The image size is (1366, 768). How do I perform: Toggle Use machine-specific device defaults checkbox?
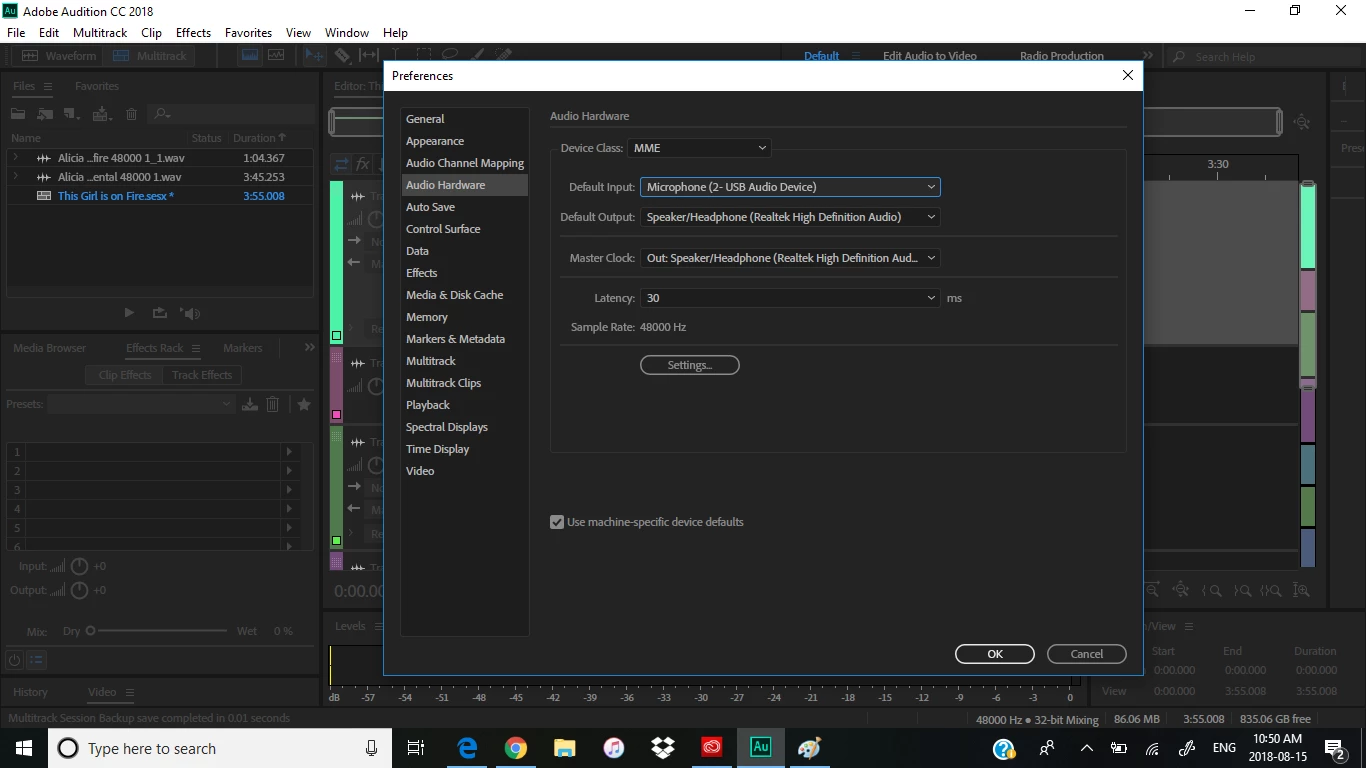click(x=557, y=522)
